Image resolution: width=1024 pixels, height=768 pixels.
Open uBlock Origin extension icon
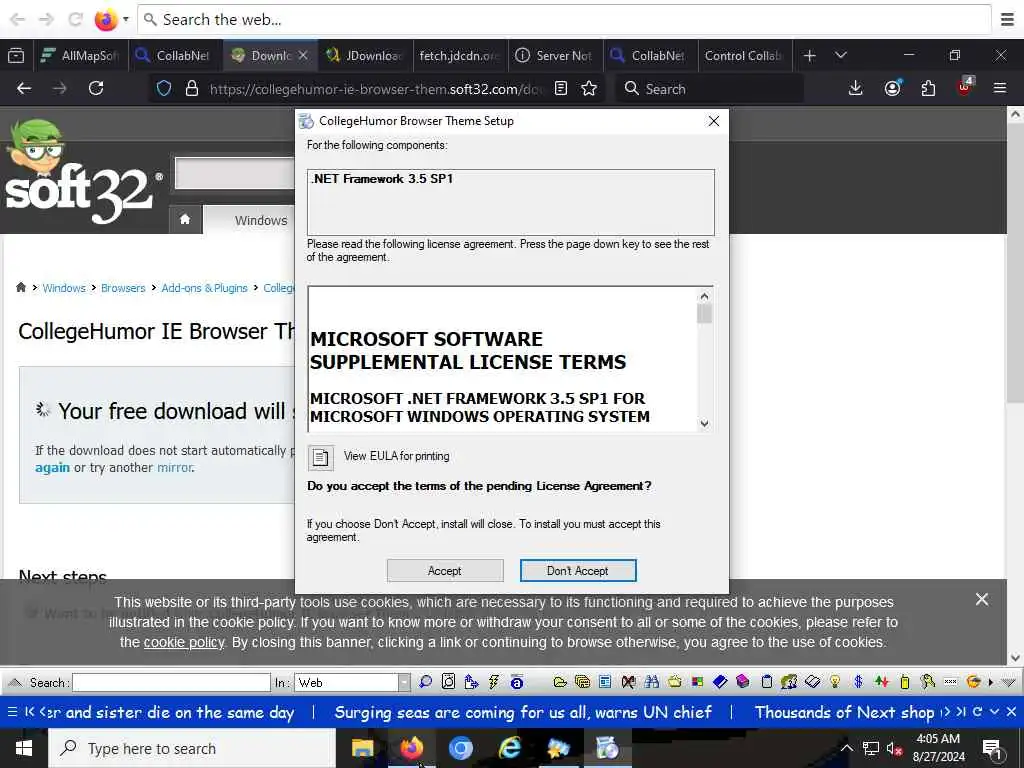(965, 88)
